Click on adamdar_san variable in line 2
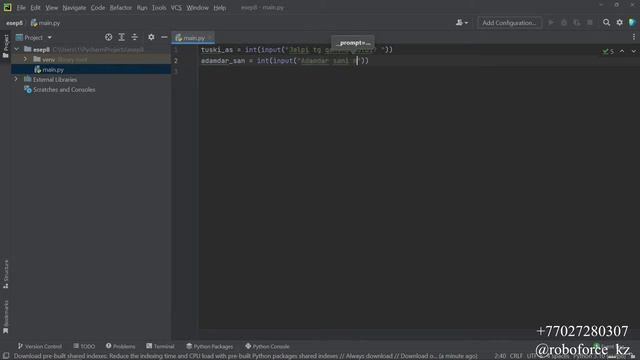Viewport: 640px width, 360px height. [223, 60]
